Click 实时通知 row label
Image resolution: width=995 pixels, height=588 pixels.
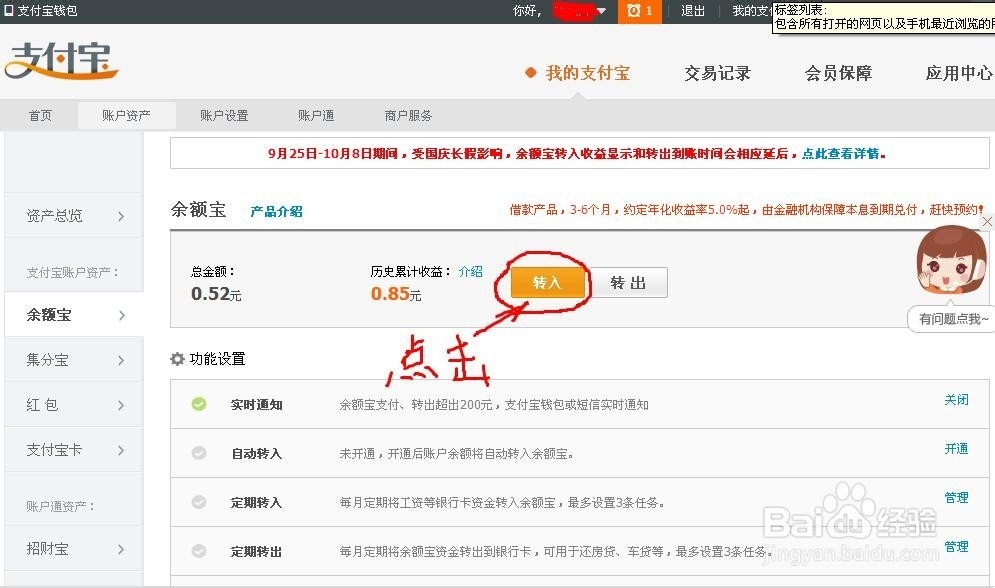256,405
